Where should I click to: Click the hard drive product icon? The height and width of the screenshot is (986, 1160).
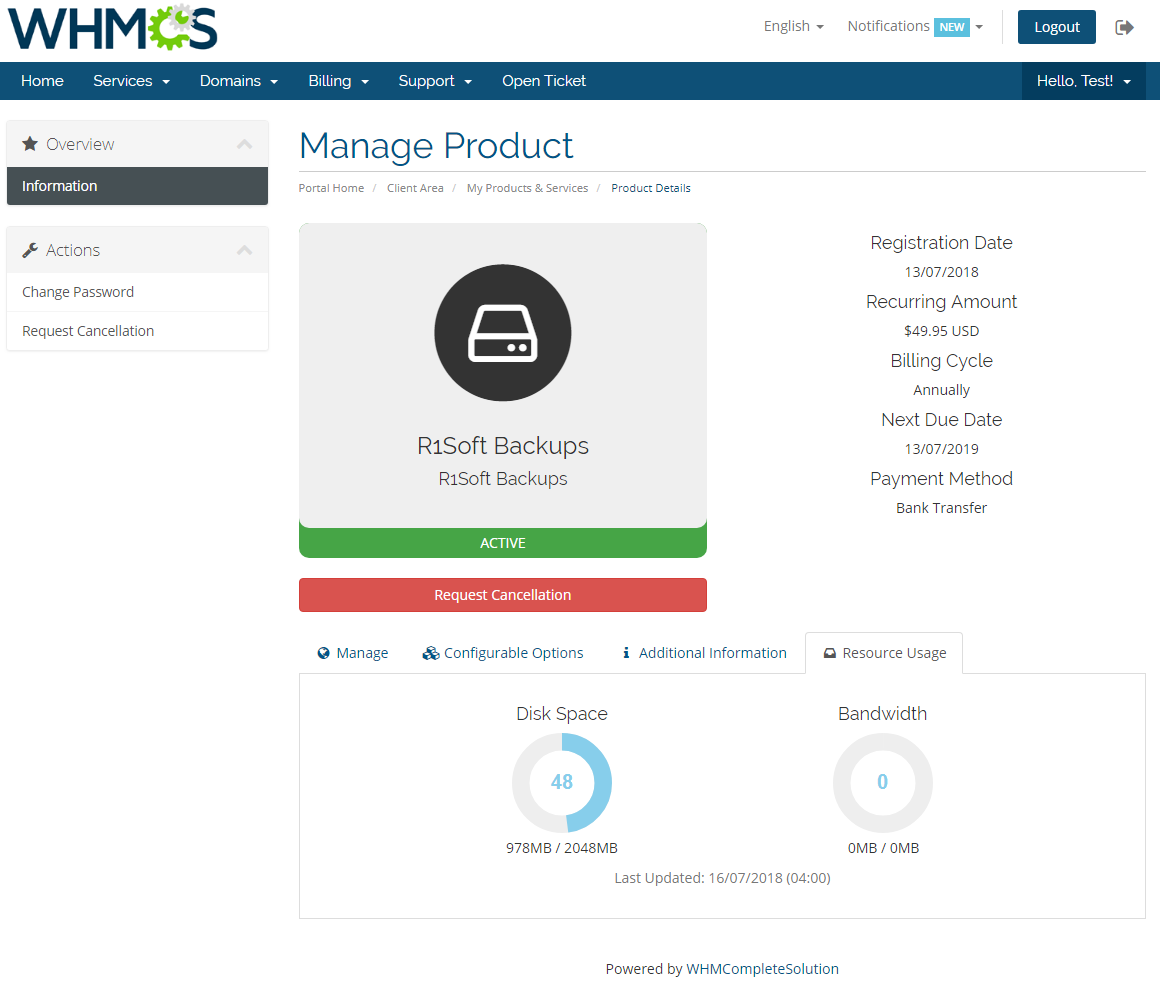tap(502, 334)
